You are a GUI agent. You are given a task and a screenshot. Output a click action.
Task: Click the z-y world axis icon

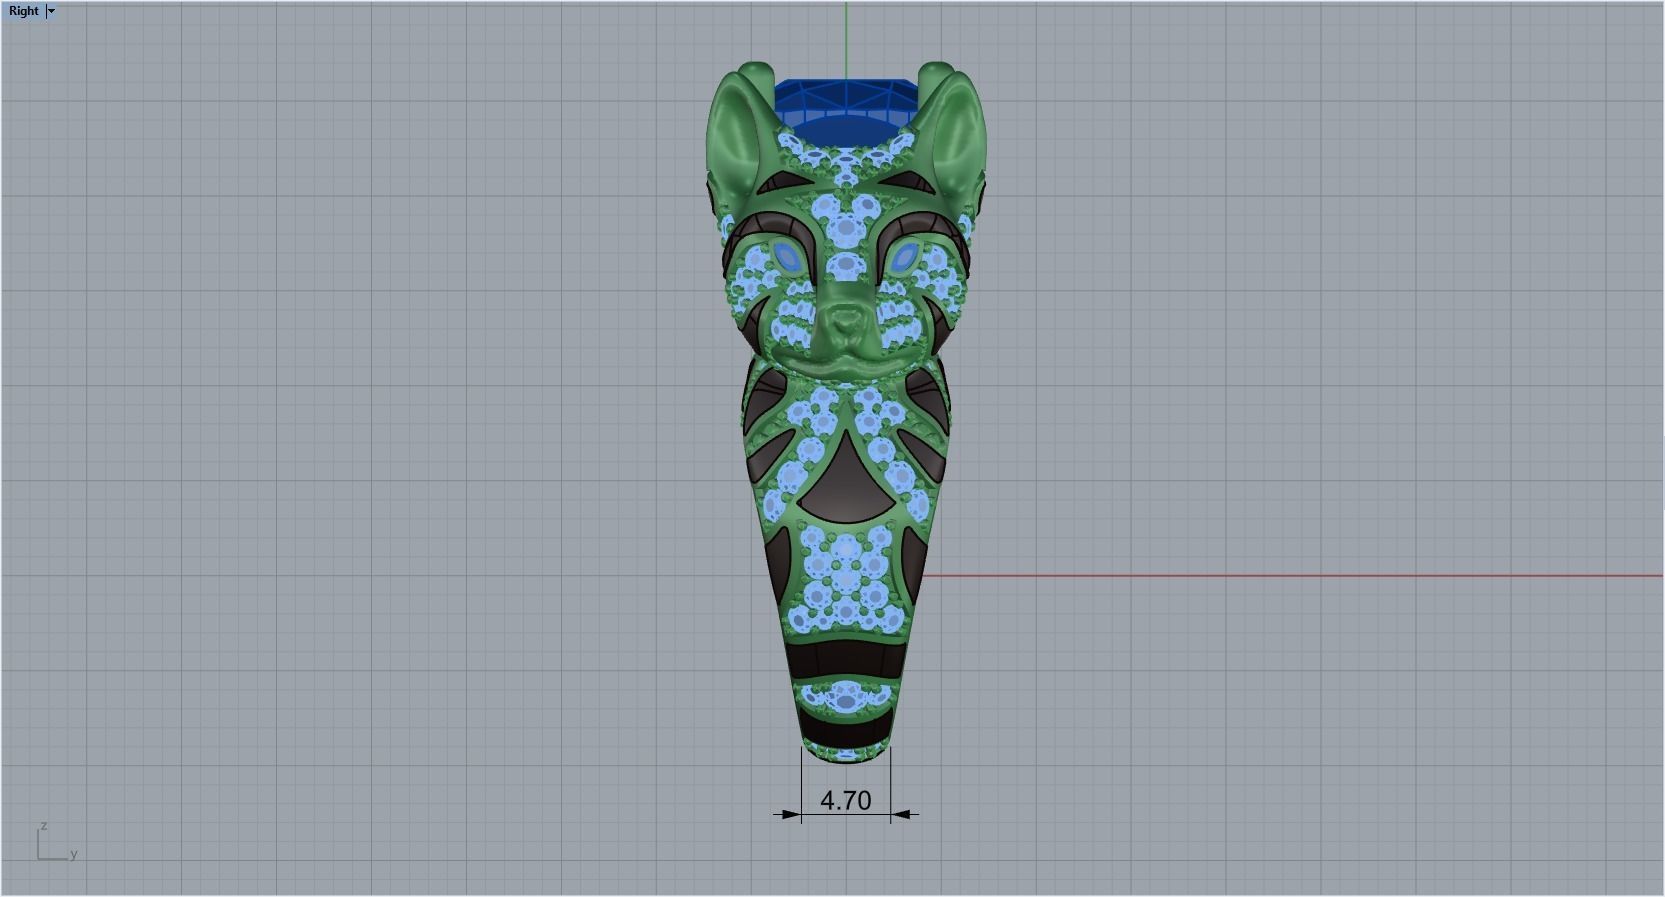[57, 842]
